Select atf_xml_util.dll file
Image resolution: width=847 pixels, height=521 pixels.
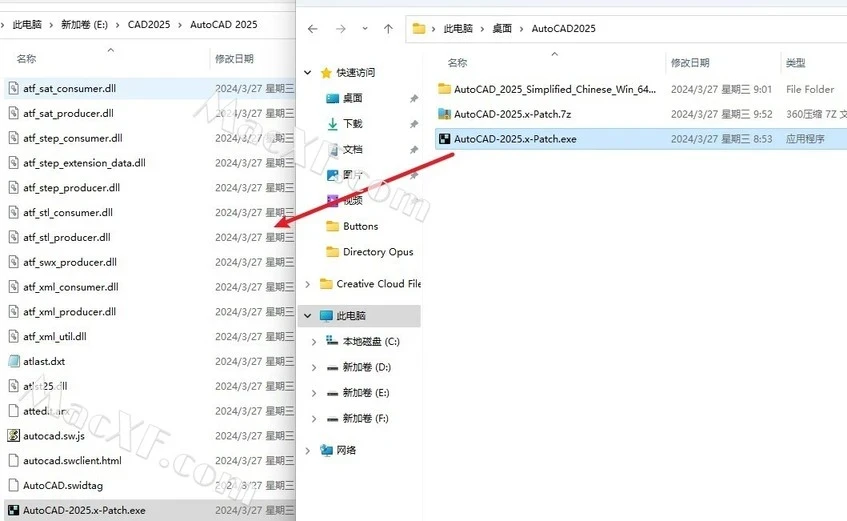55,336
